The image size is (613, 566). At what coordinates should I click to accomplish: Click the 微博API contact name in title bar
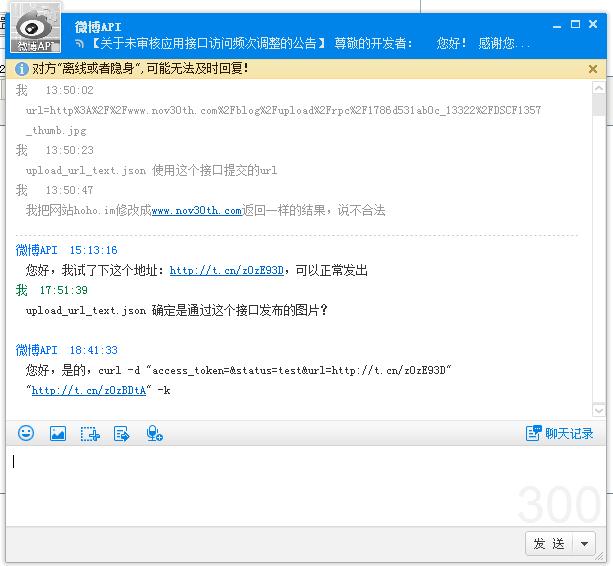tap(98, 27)
